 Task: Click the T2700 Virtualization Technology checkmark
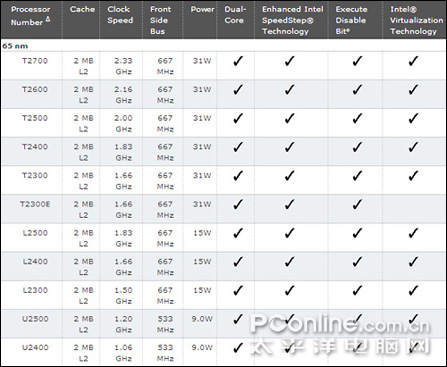pos(413,61)
